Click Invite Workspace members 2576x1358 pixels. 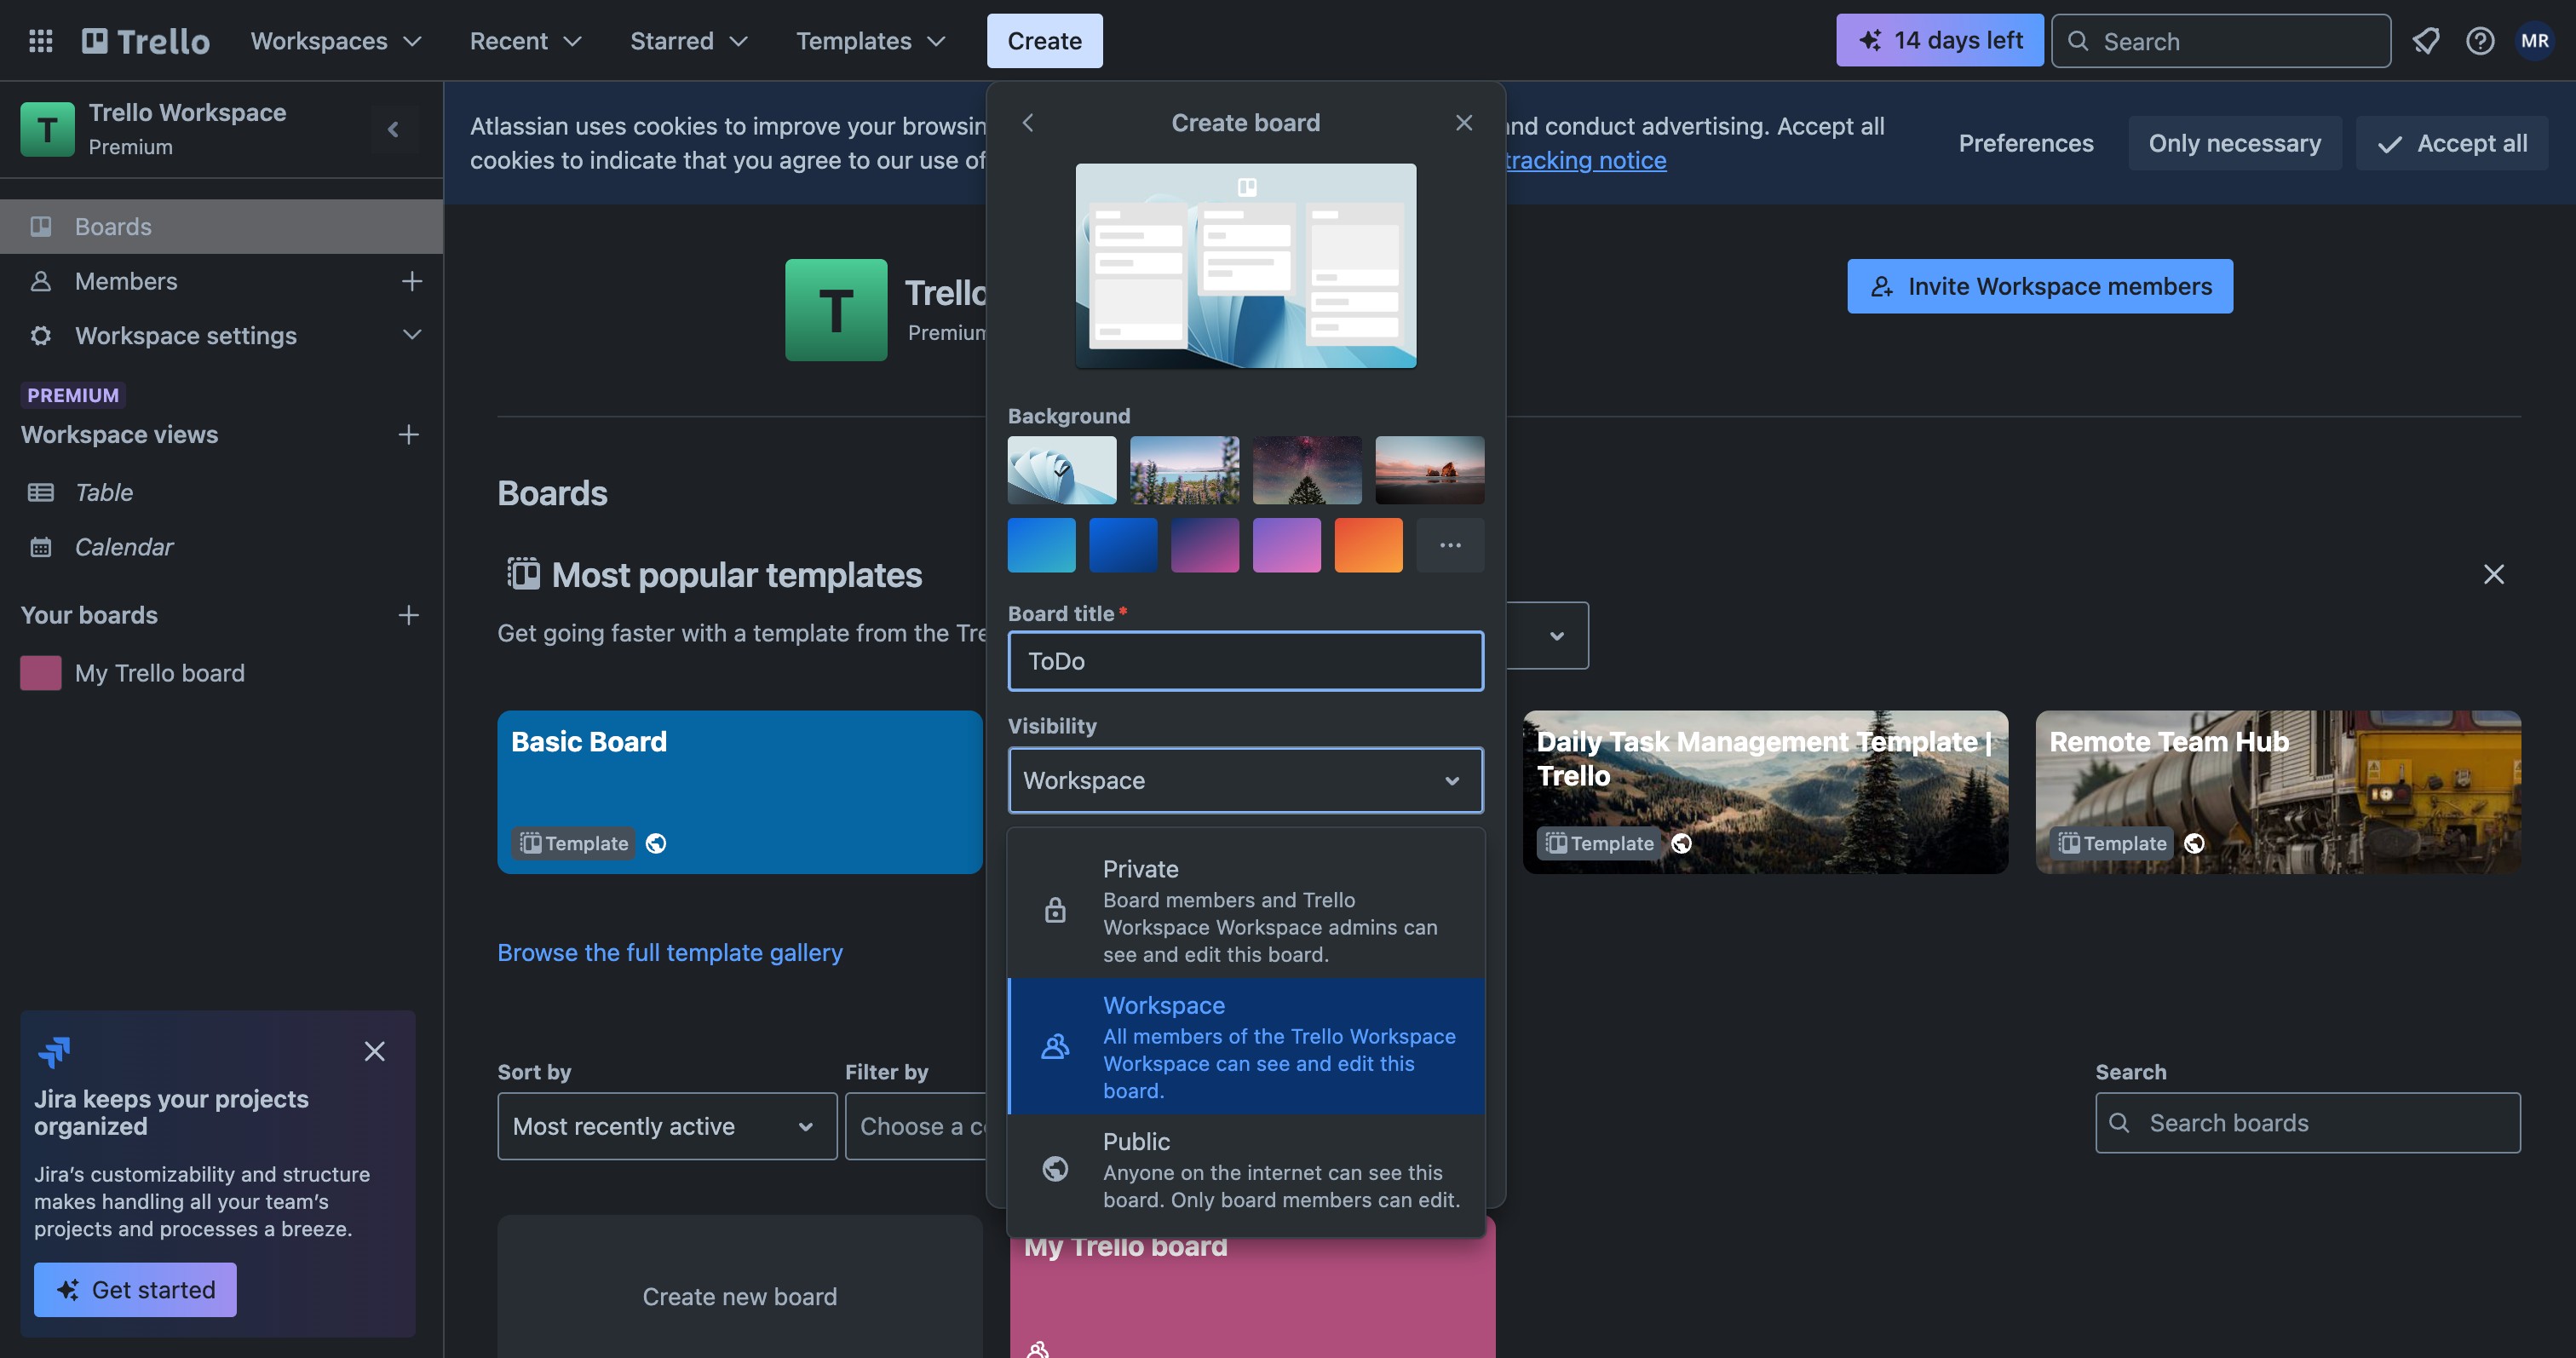tap(2039, 286)
